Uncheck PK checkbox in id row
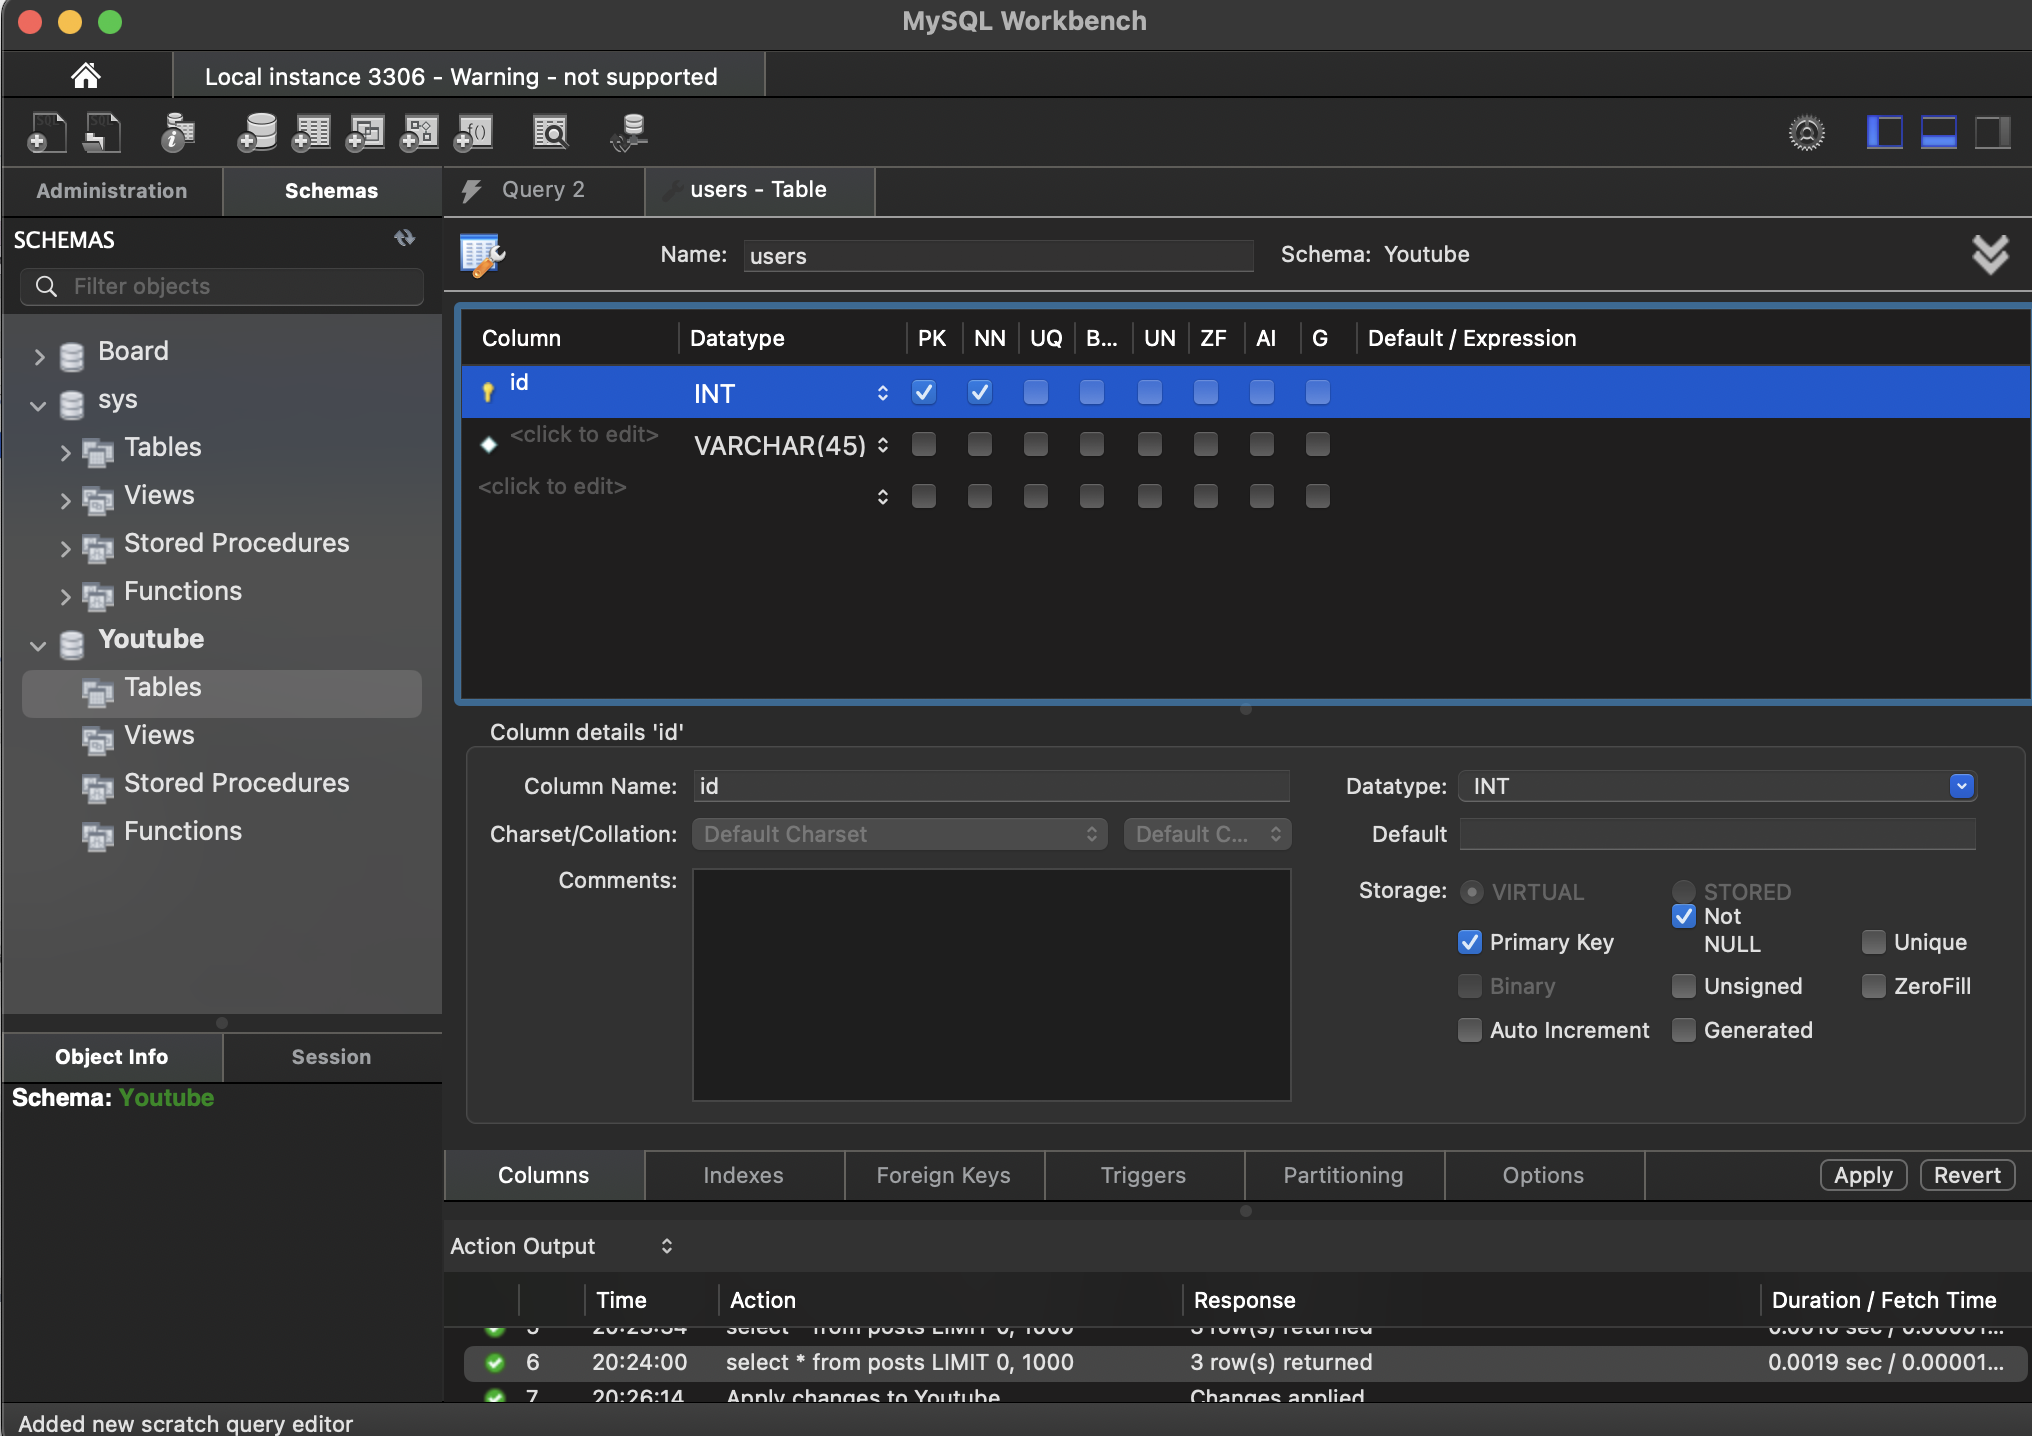This screenshot has width=2032, height=1436. 924,392
